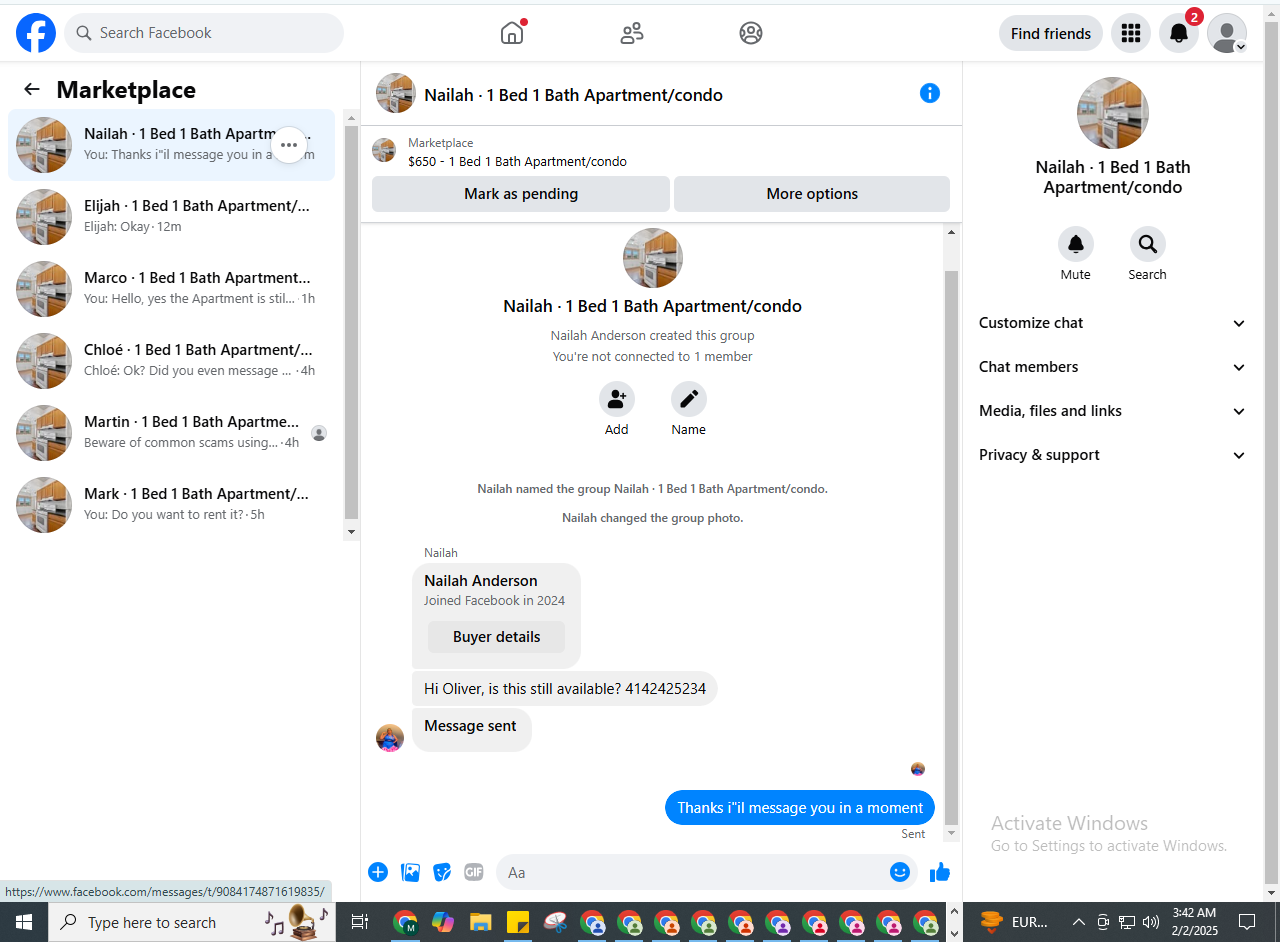The image size is (1280, 942).
Task: Click Buyer details button
Action: coord(496,637)
